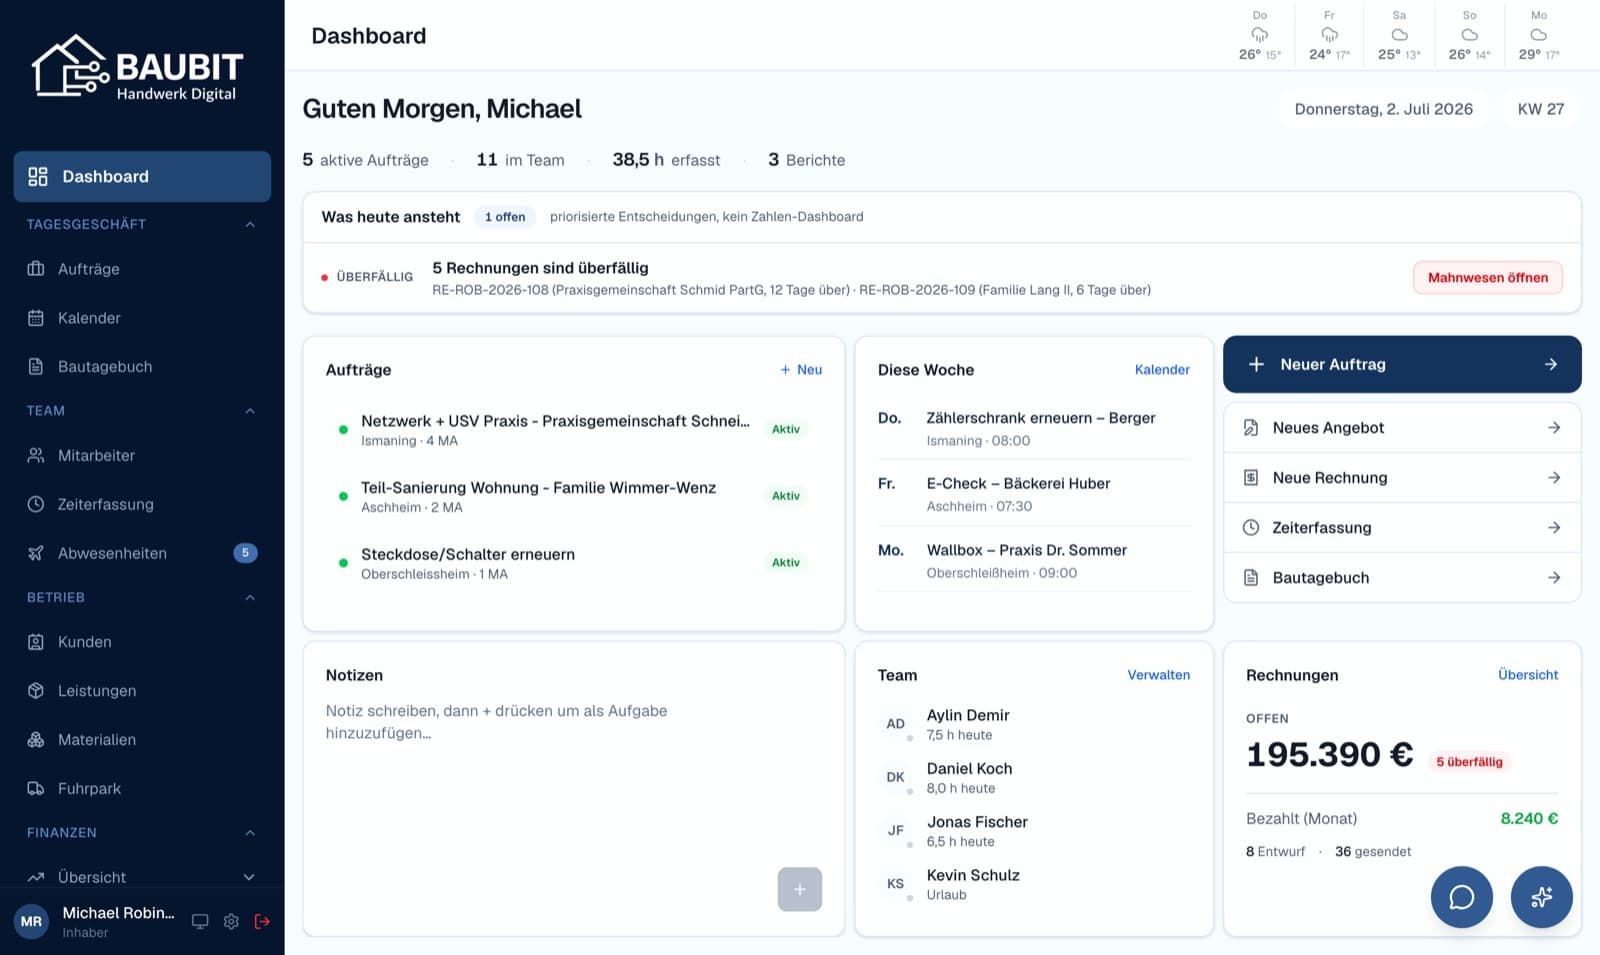Collapse the TEAM sidebar section
Screen dimensions: 1600x955
(250, 411)
